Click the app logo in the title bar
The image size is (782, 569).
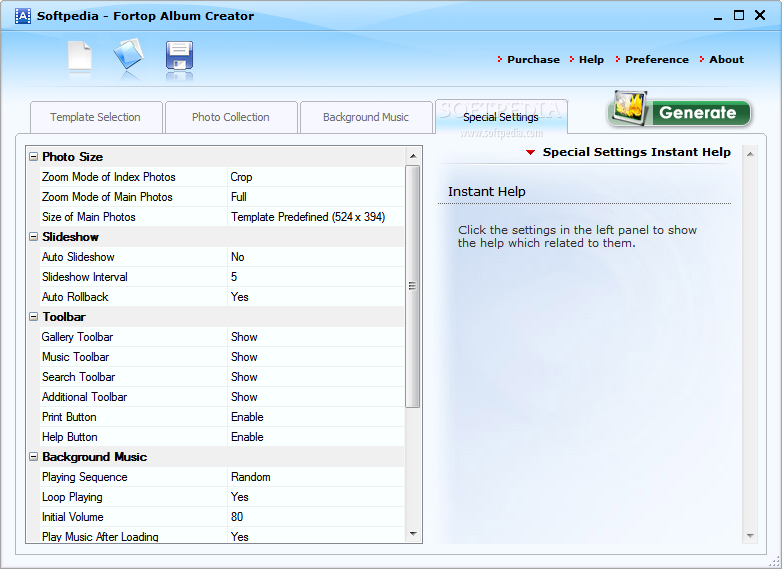click(22, 16)
